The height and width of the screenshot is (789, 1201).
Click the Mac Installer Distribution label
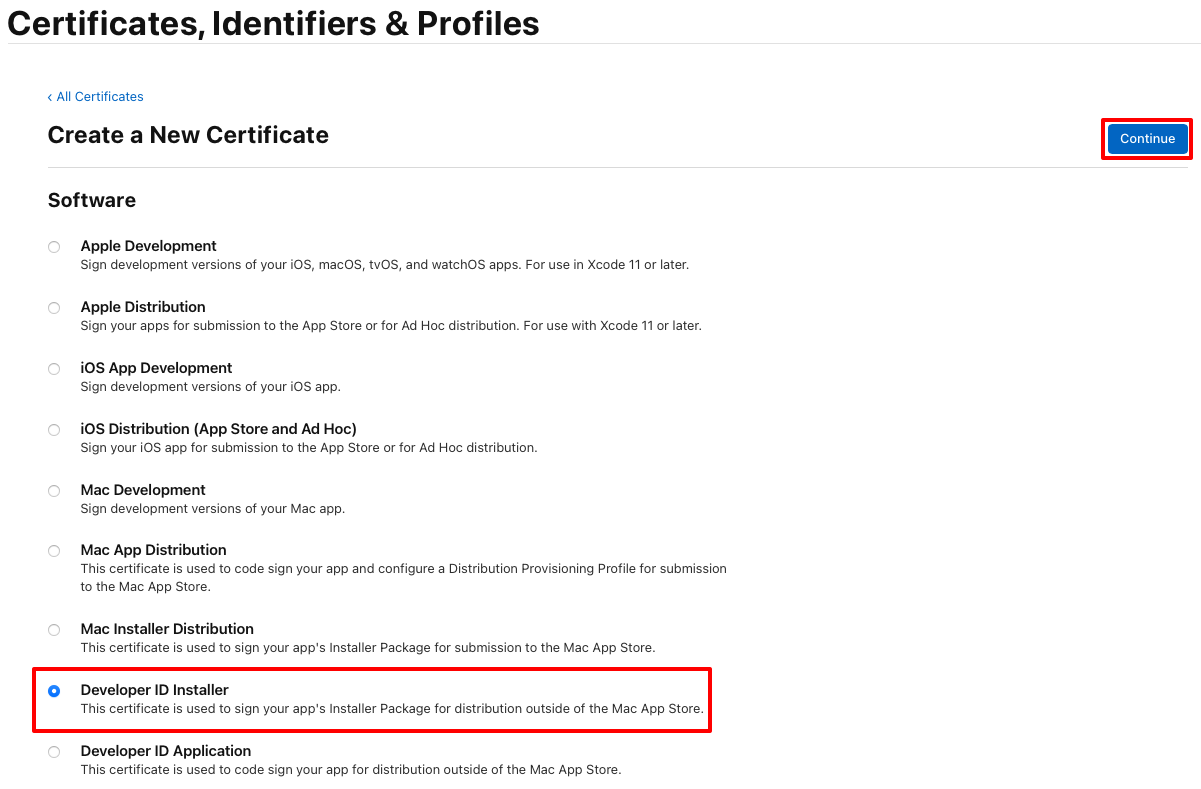tap(167, 629)
